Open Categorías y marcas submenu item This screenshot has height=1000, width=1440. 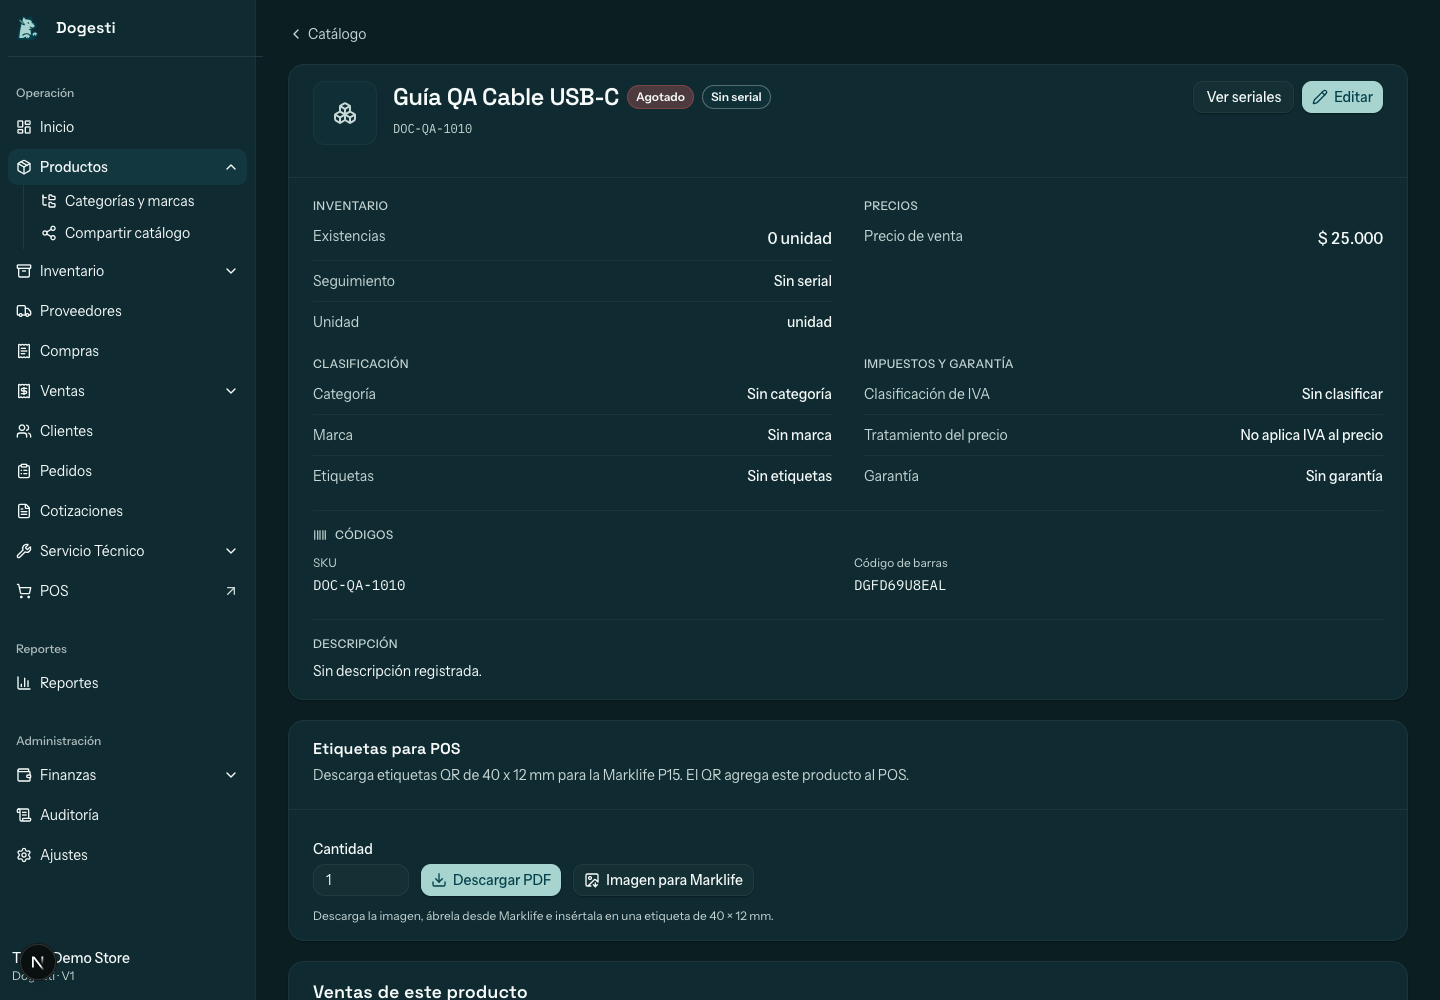coord(140,201)
